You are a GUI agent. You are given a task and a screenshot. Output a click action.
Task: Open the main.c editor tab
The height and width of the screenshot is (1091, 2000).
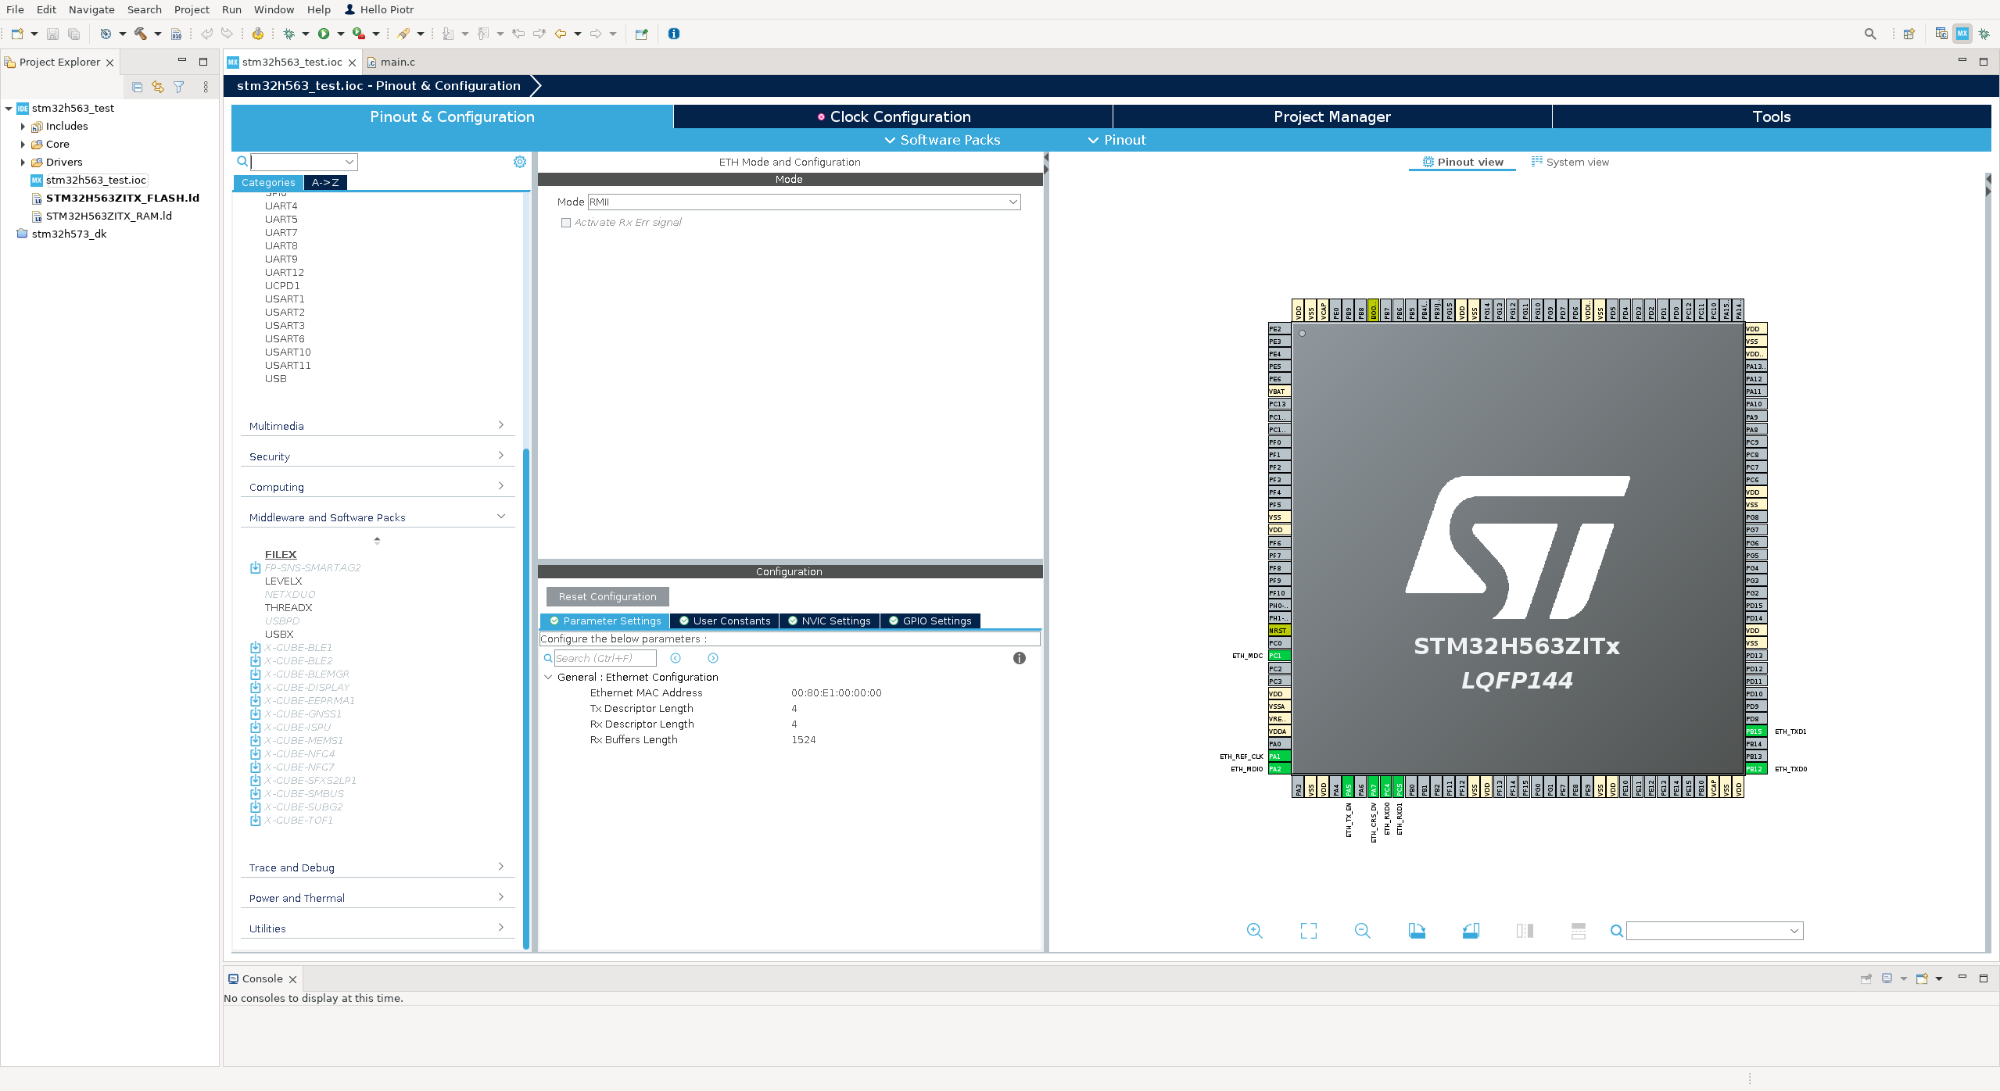click(x=391, y=62)
